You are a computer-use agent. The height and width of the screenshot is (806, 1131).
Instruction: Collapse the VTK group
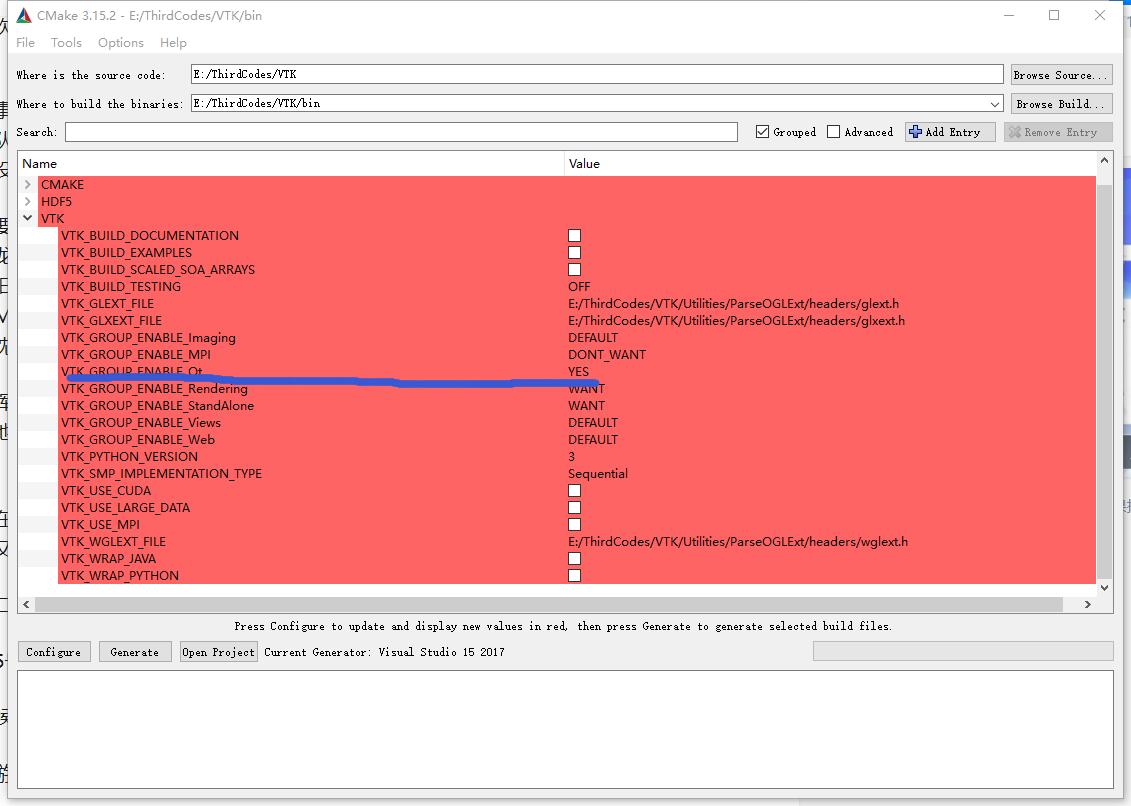(x=27, y=218)
